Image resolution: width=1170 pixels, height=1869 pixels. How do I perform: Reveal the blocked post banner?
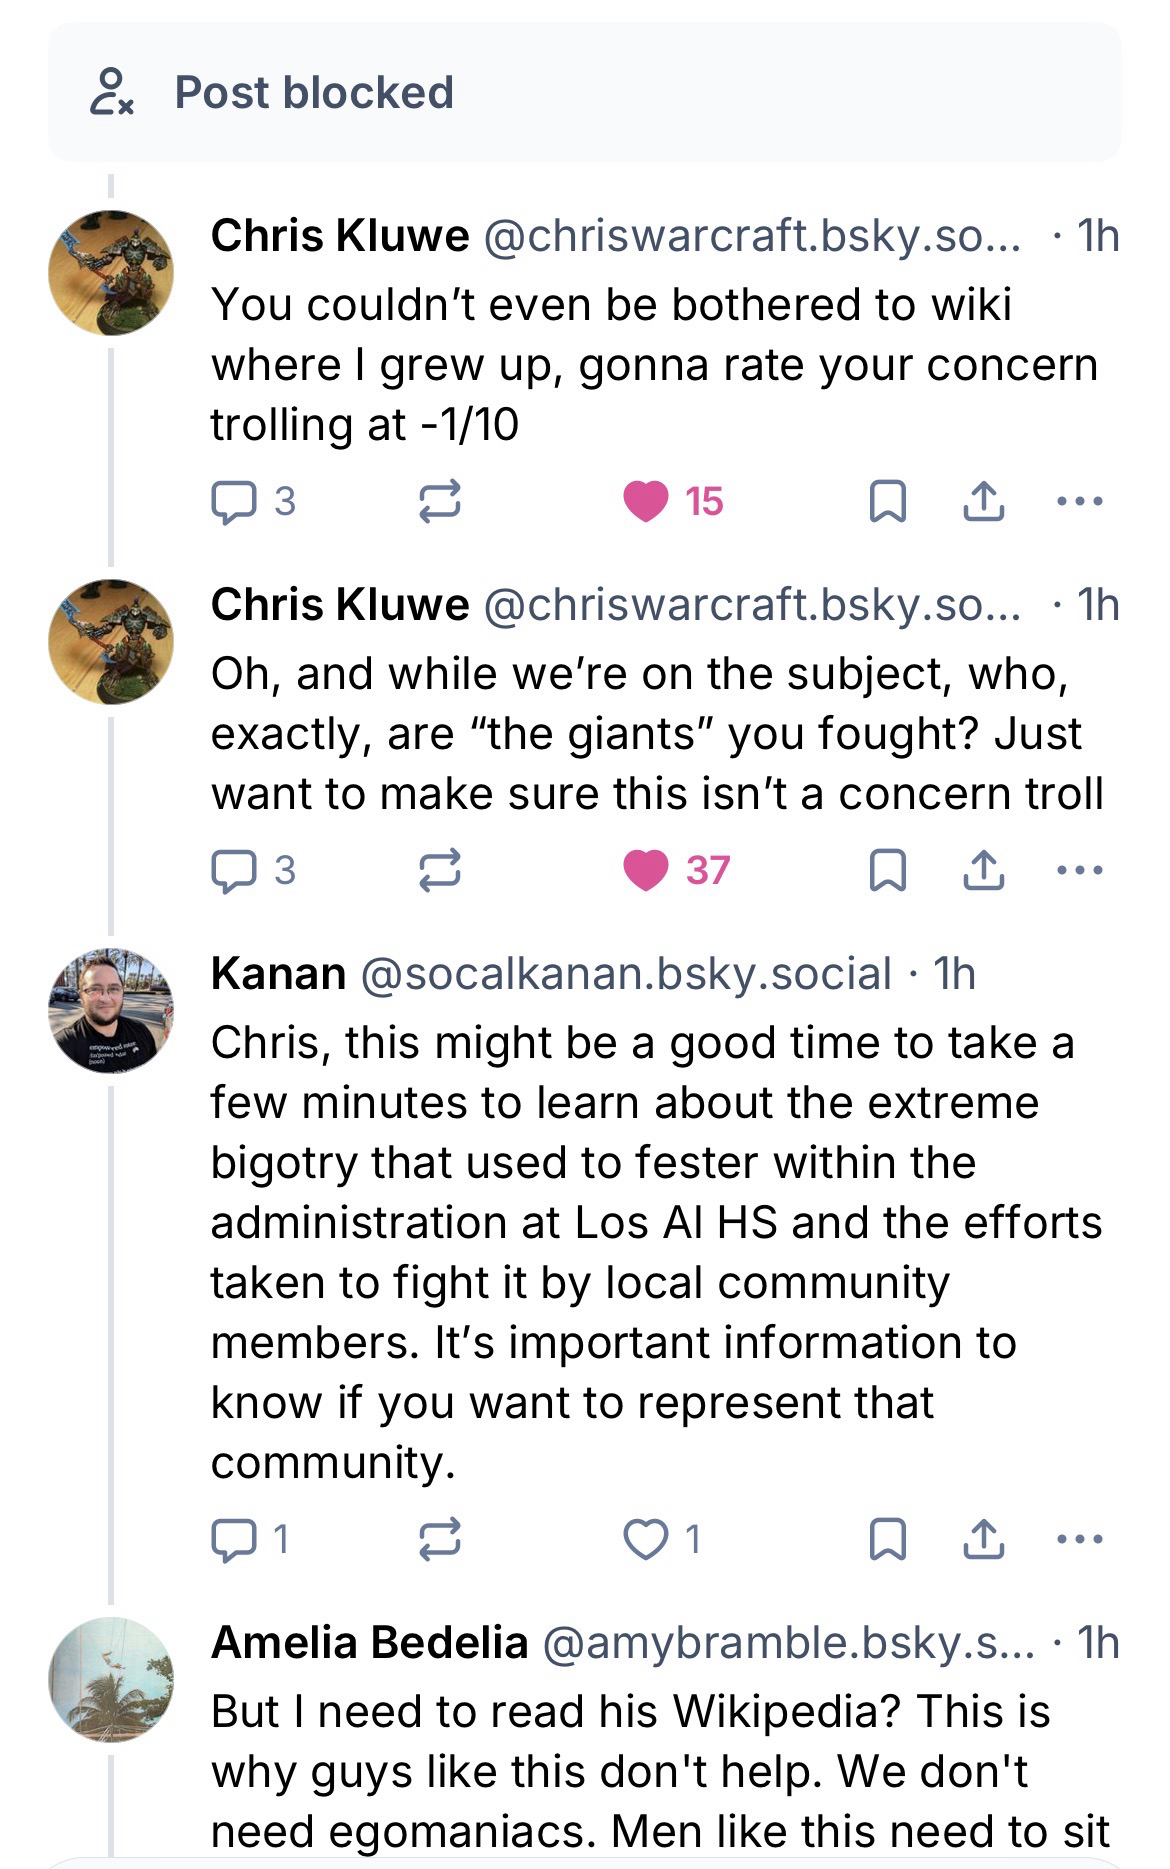[585, 93]
